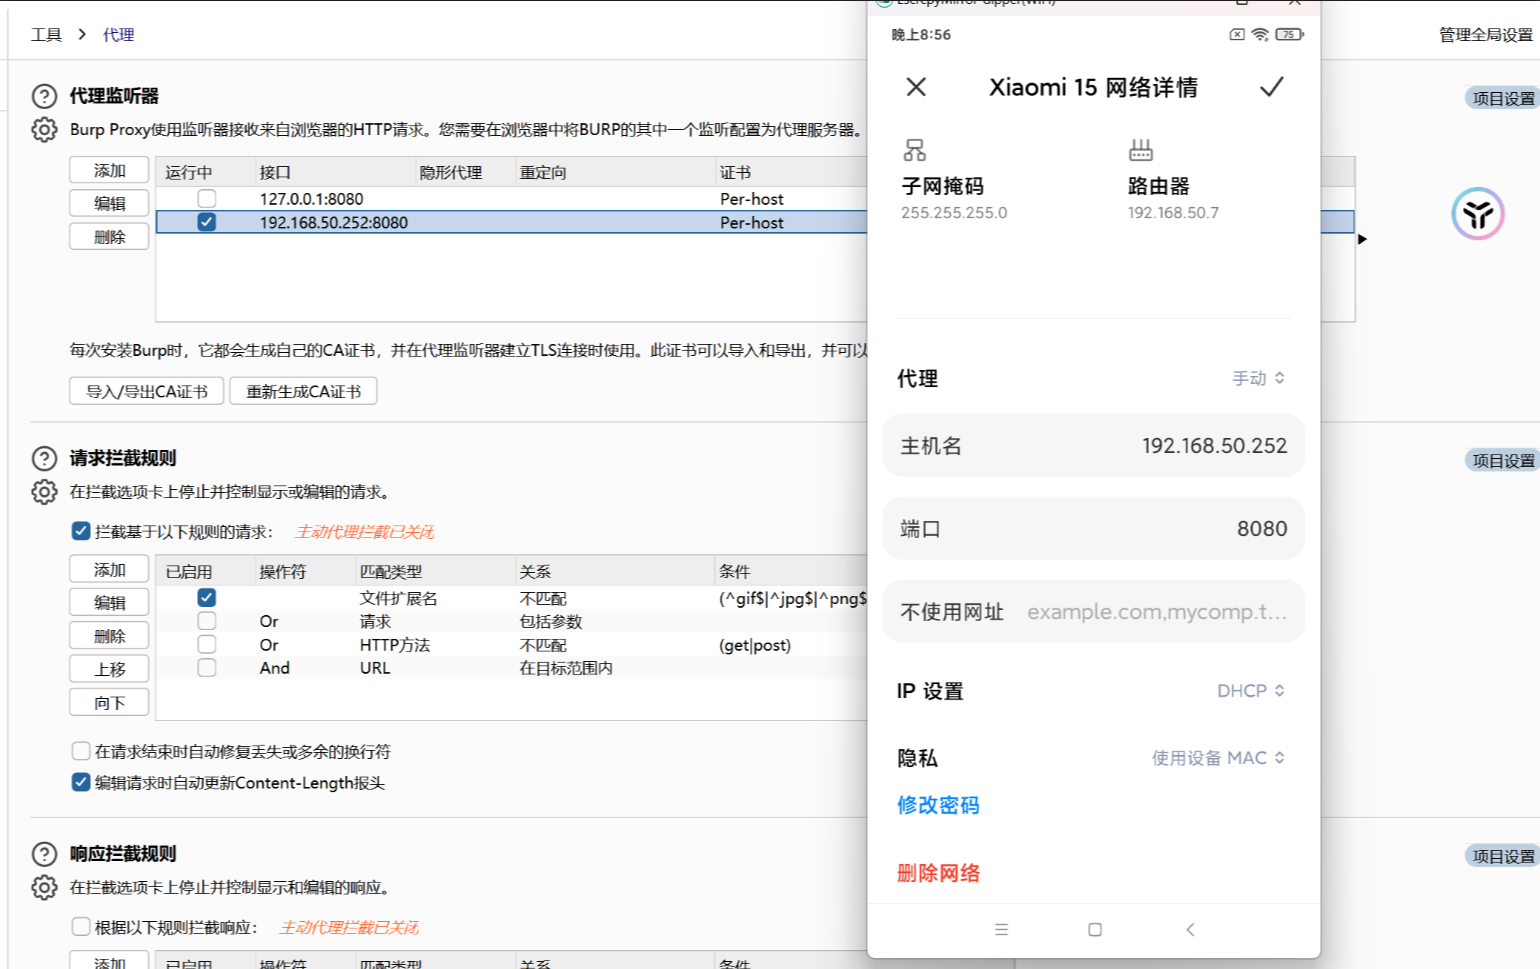This screenshot has width=1540, height=969.
Task: Open help for the 请求拦截规则 section
Action: click(44, 458)
